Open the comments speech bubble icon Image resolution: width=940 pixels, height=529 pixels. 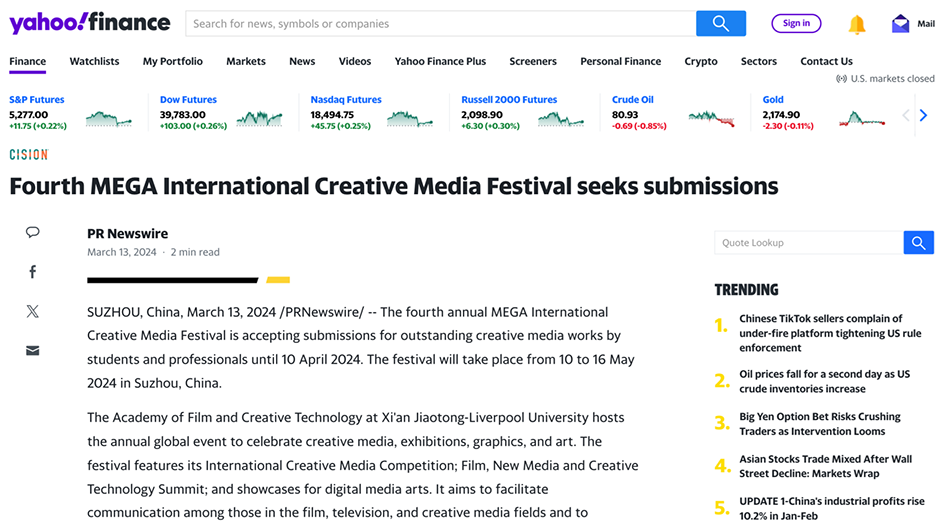pyautogui.click(x=32, y=232)
